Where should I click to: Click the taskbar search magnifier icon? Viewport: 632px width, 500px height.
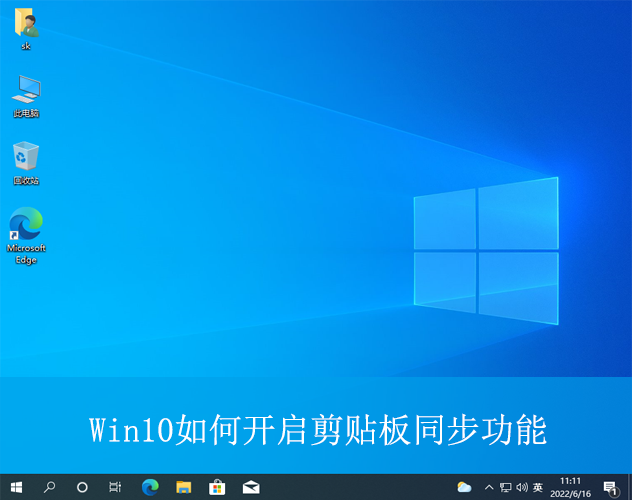49,487
